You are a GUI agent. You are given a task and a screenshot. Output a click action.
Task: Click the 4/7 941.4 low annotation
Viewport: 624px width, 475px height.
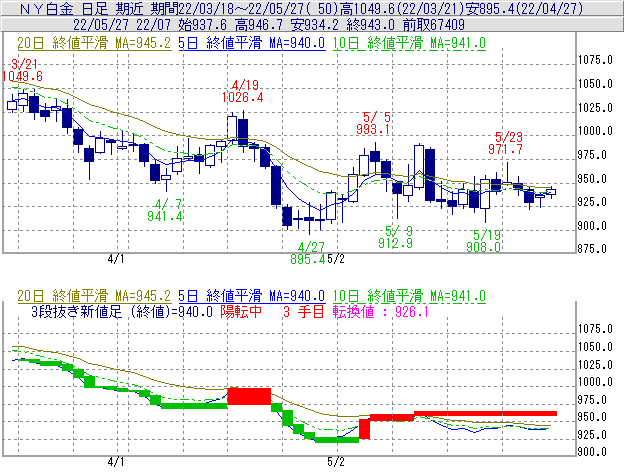pos(165,210)
